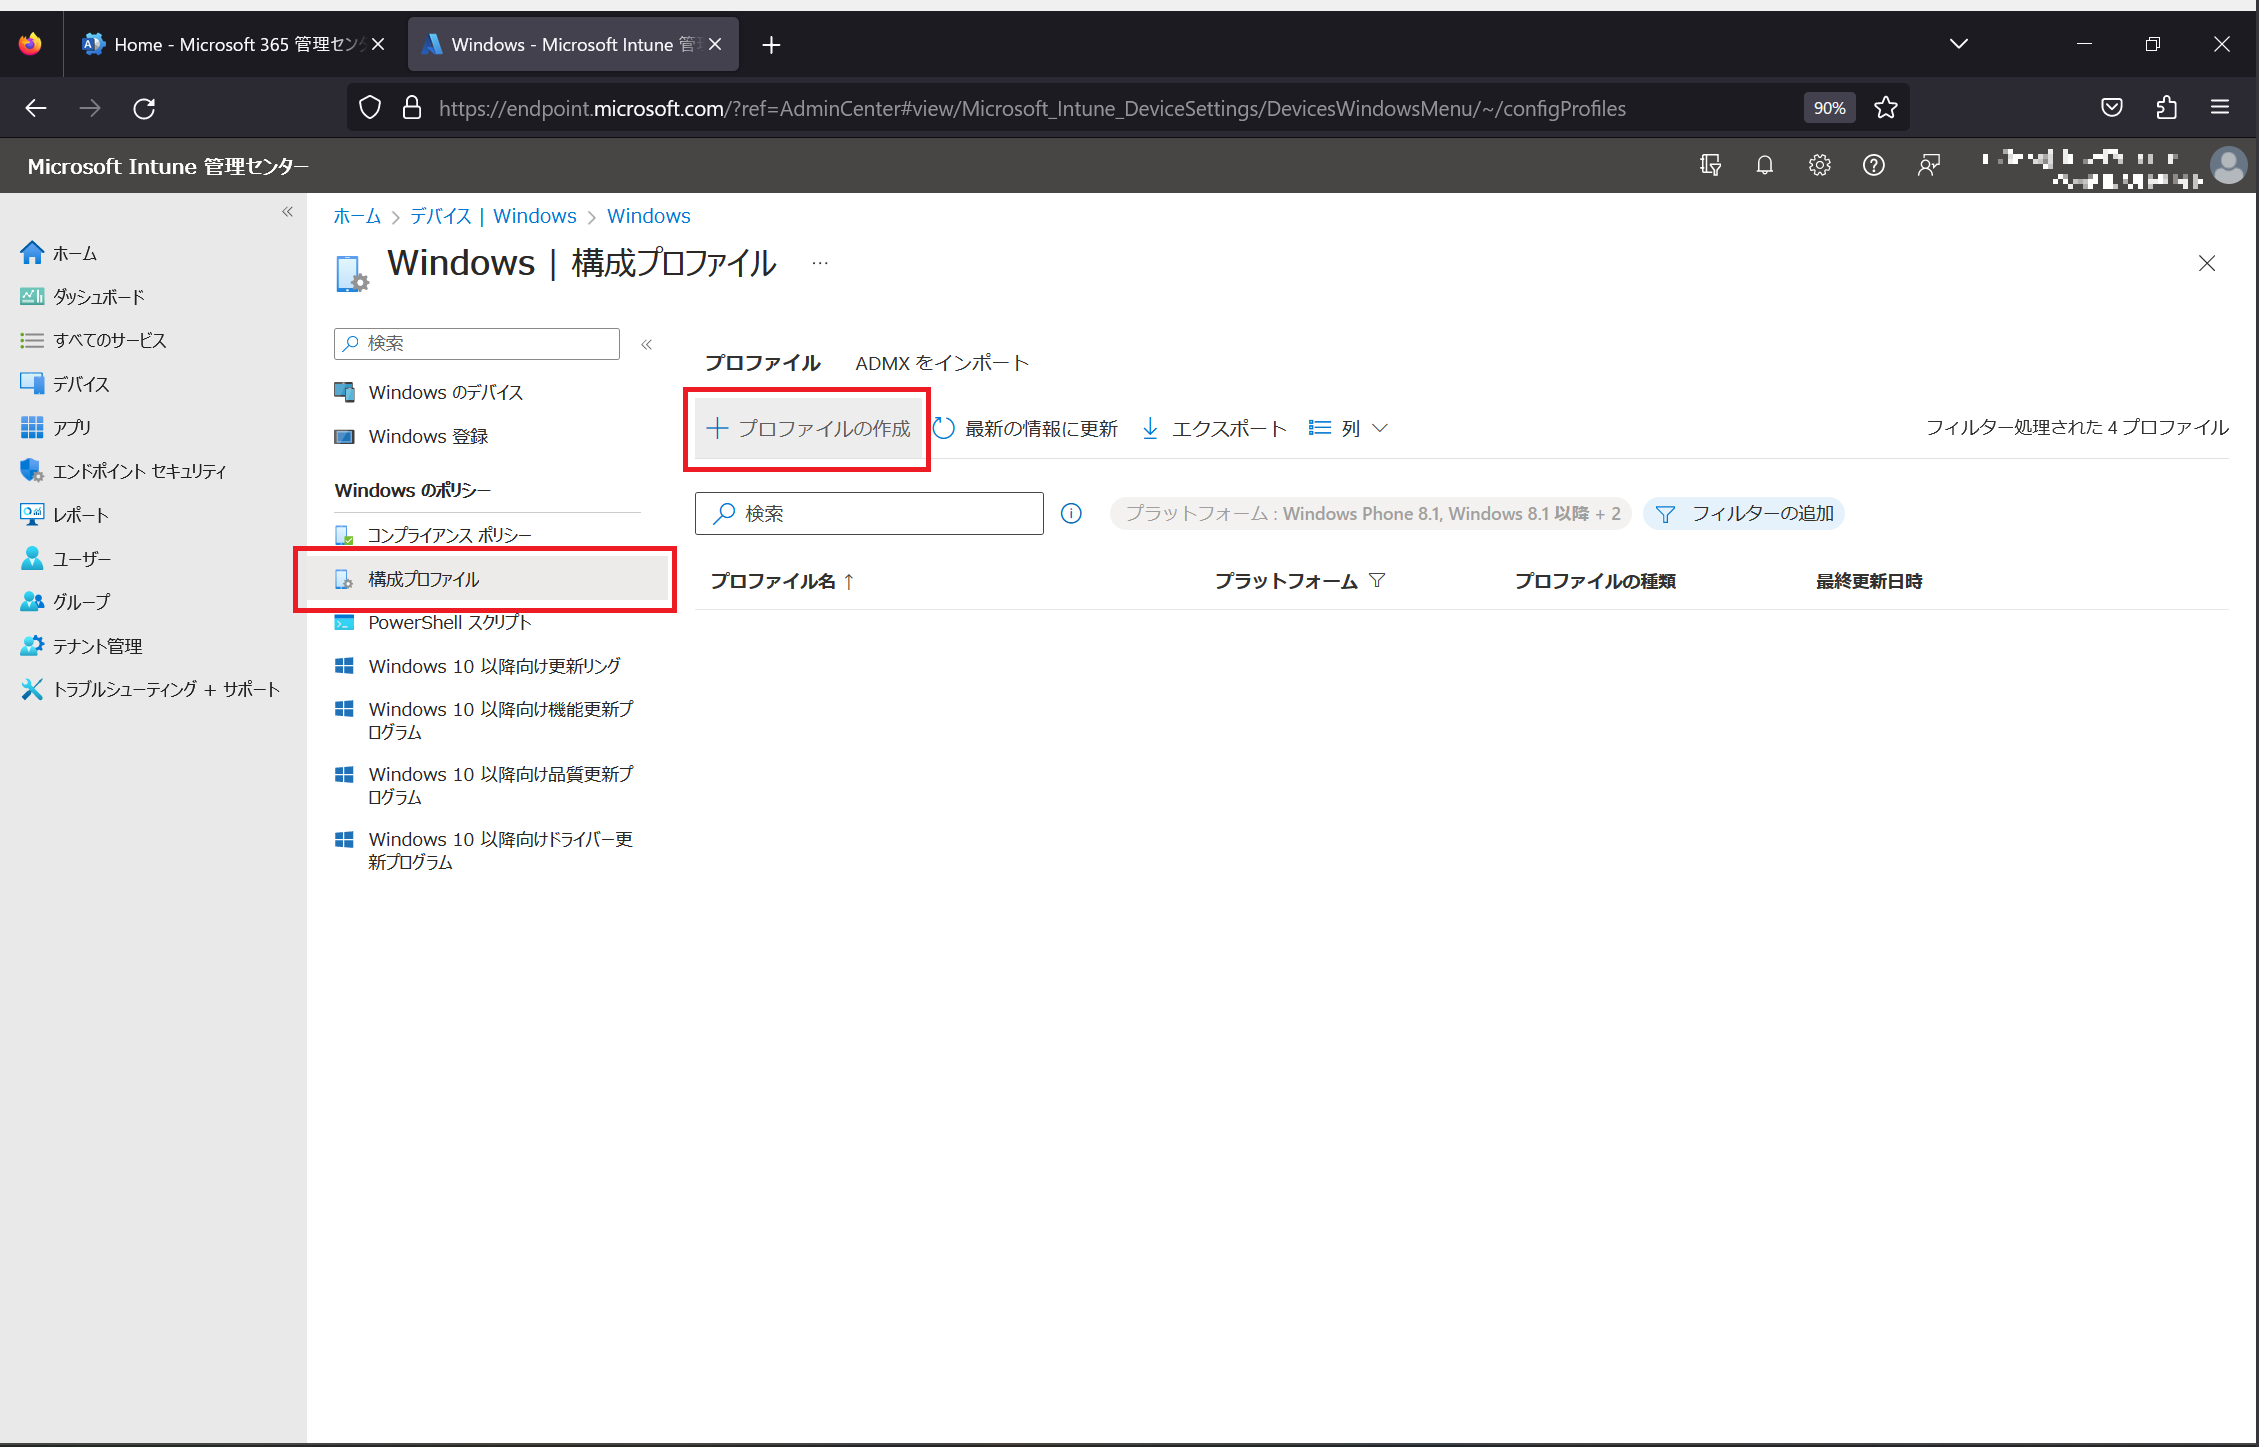2266x1452 pixels.
Task: Collapse the Windows resource menu pane
Action: coord(648,345)
